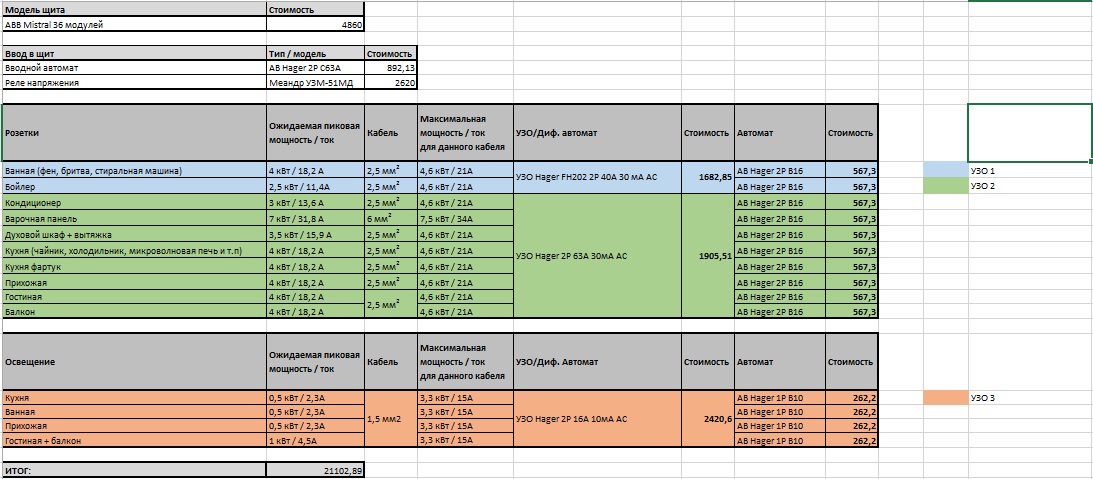This screenshot has width=1093, height=479.
Task: Select the green legend color cell
Action: pyautogui.click(x=945, y=187)
